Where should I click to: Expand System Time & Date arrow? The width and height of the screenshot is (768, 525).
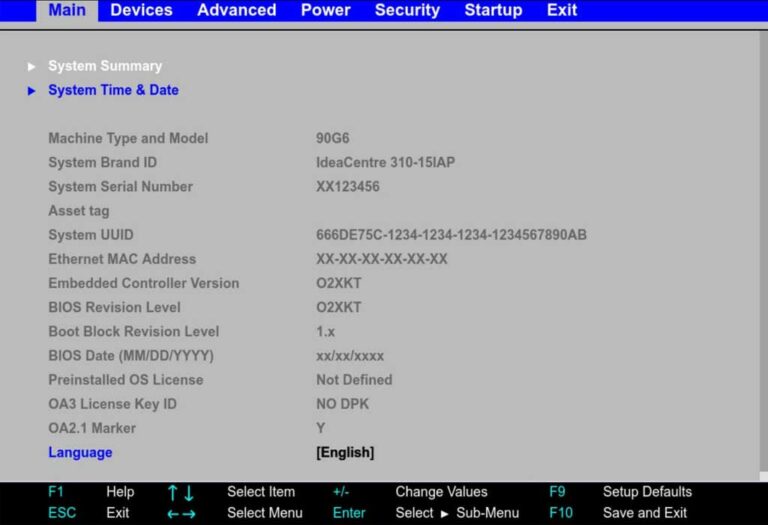(32, 91)
